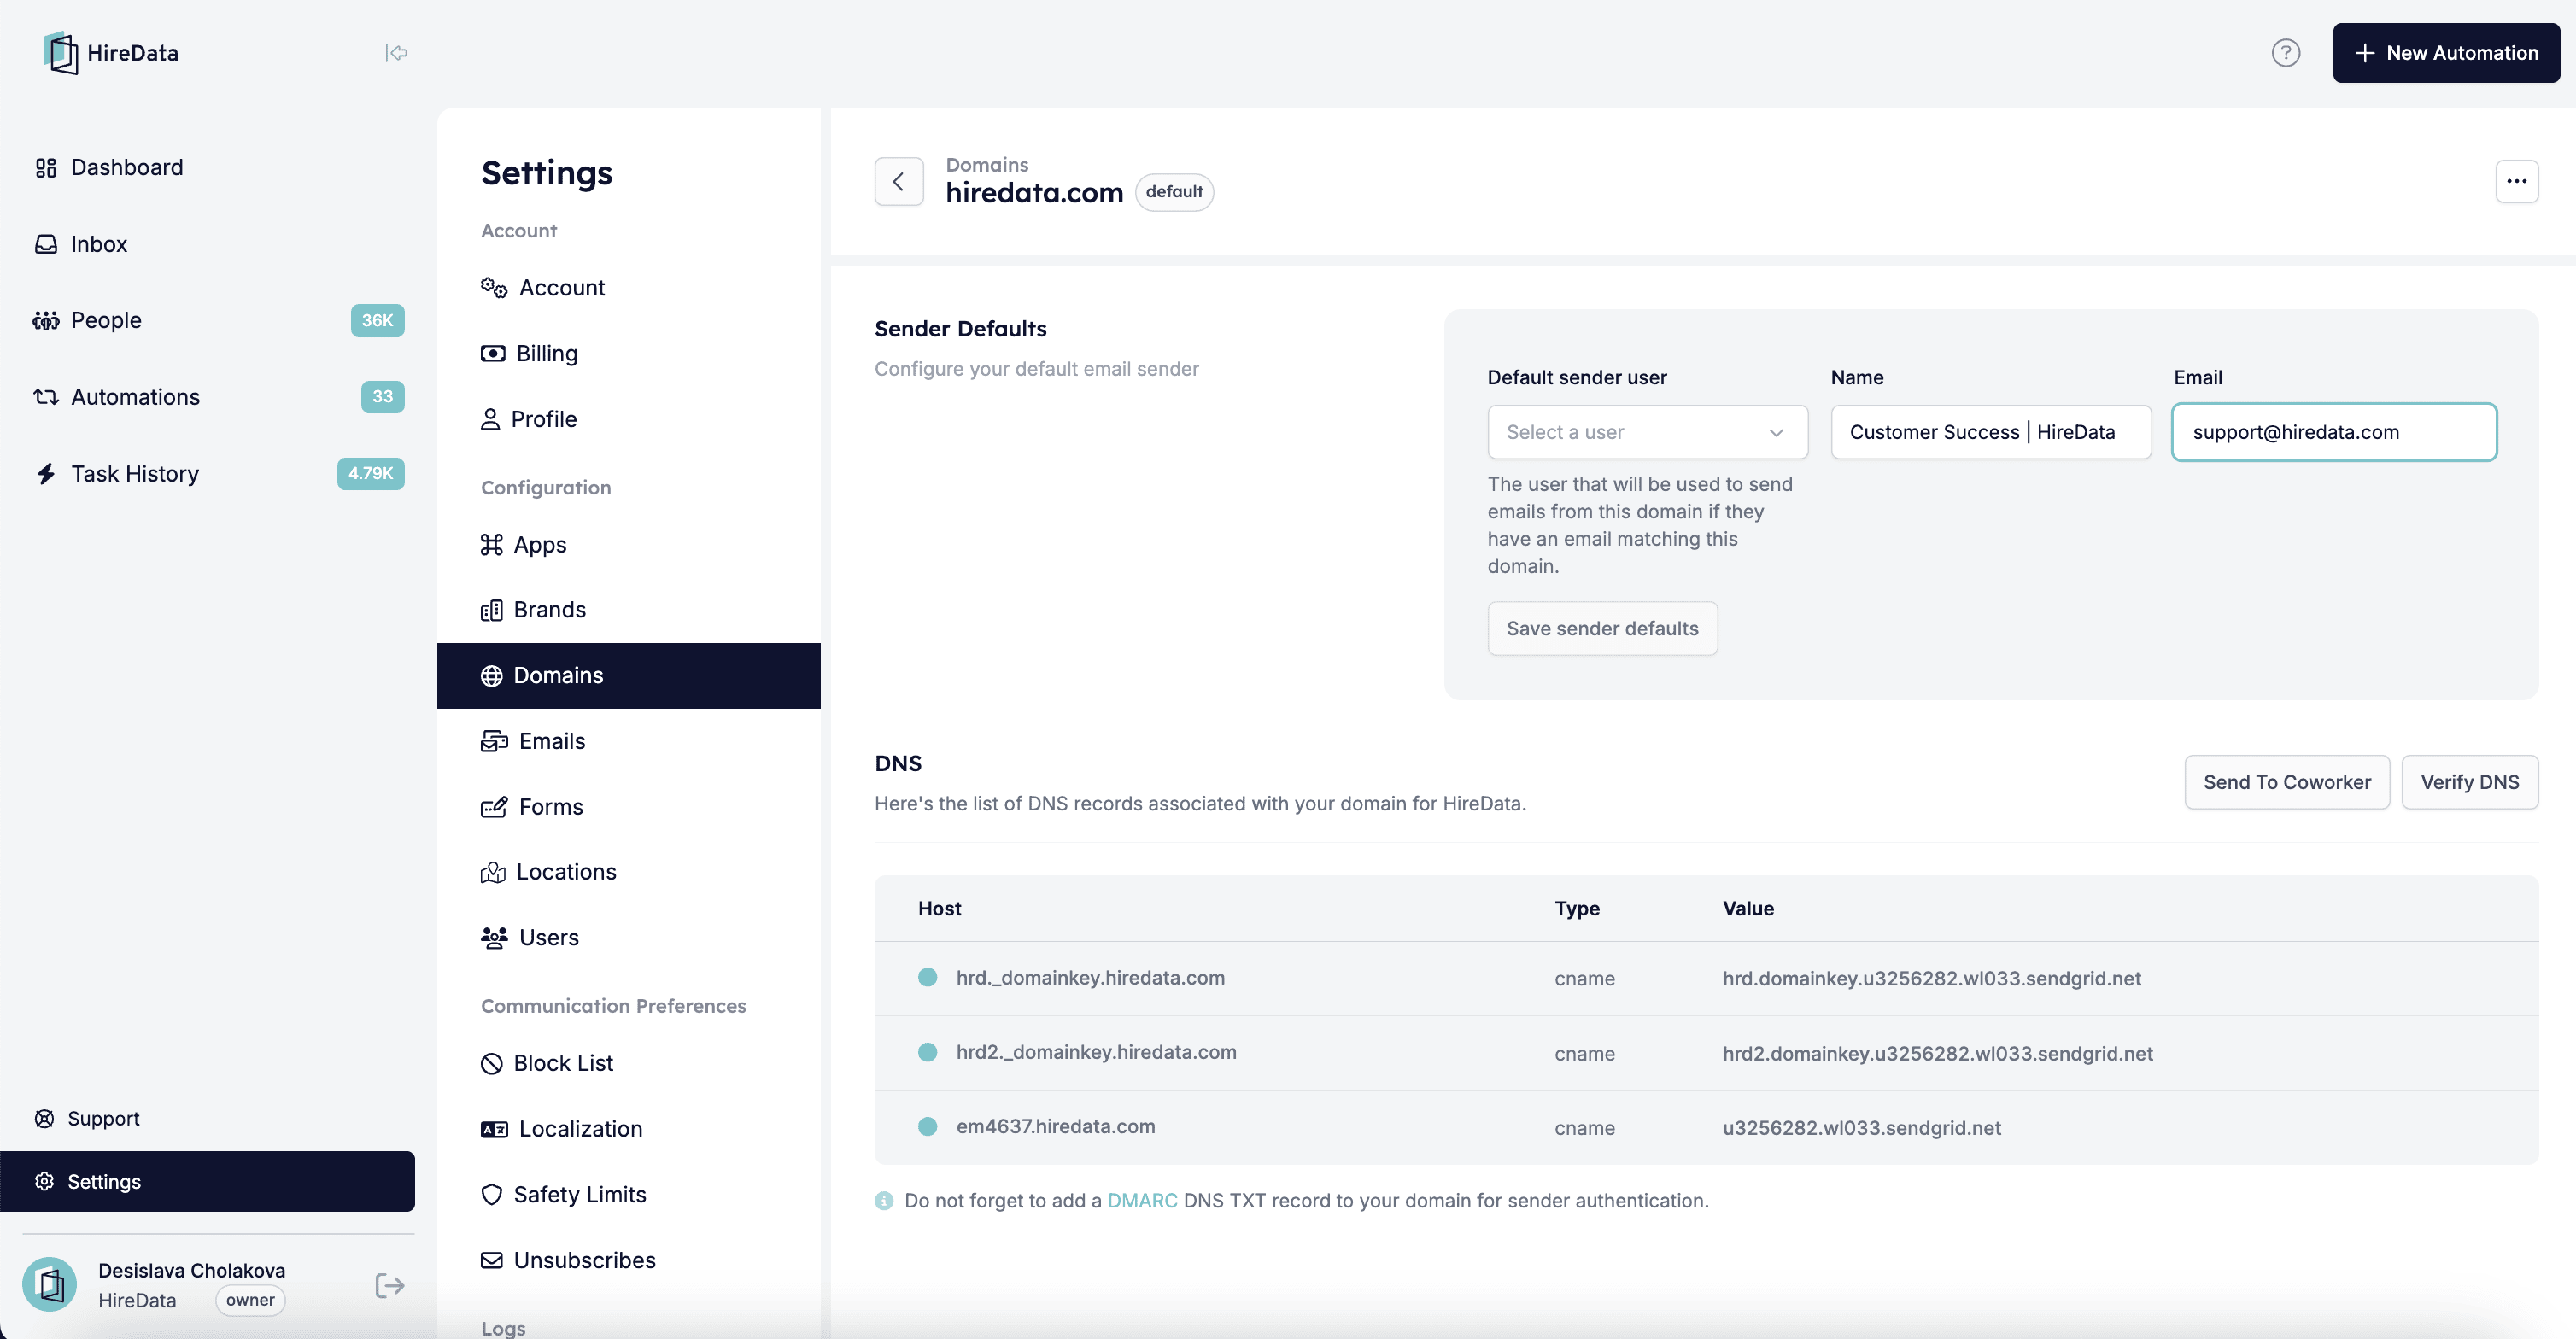Click the Locations map icon

[493, 873]
